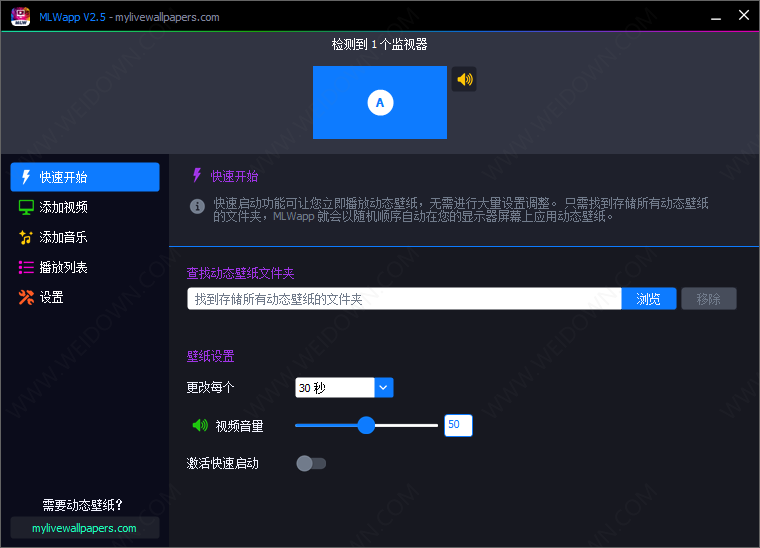Click the 更改每个 label

point(210,387)
